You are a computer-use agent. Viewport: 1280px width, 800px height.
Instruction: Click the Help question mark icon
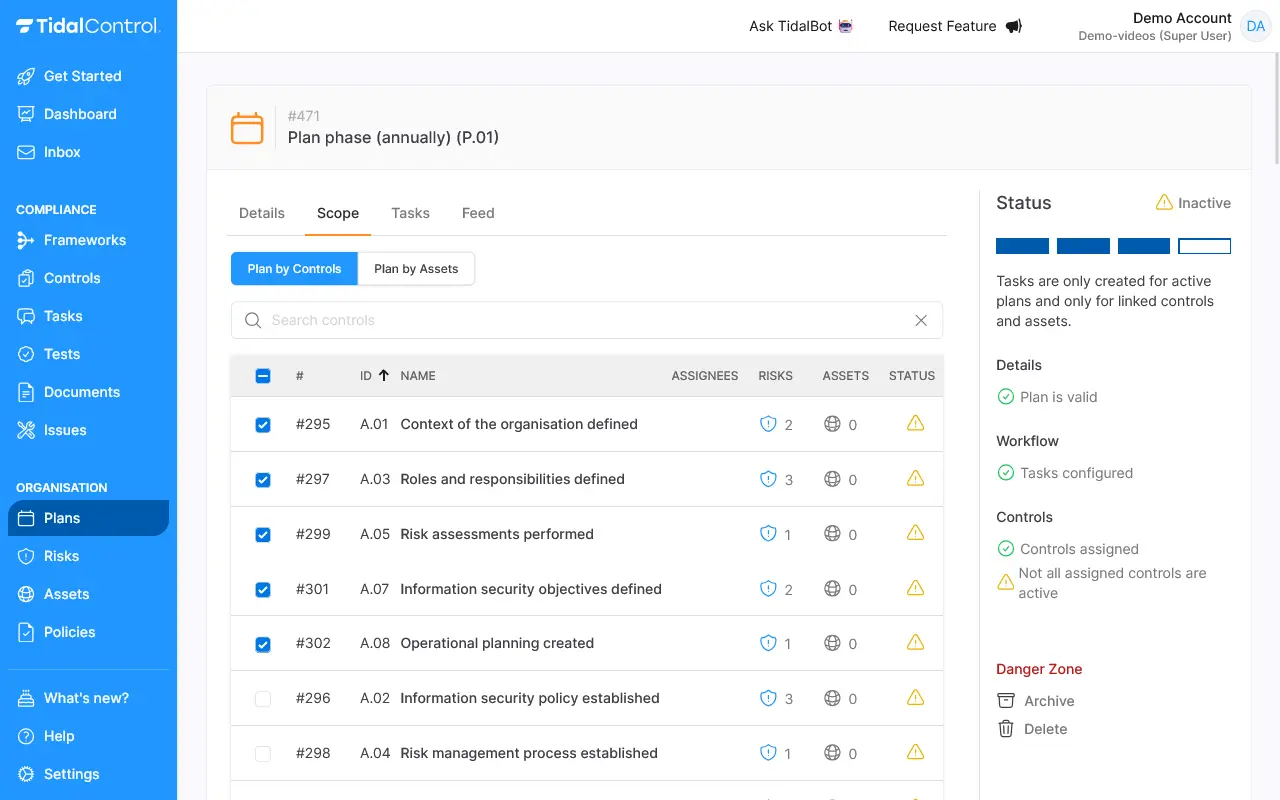pyautogui.click(x=26, y=736)
